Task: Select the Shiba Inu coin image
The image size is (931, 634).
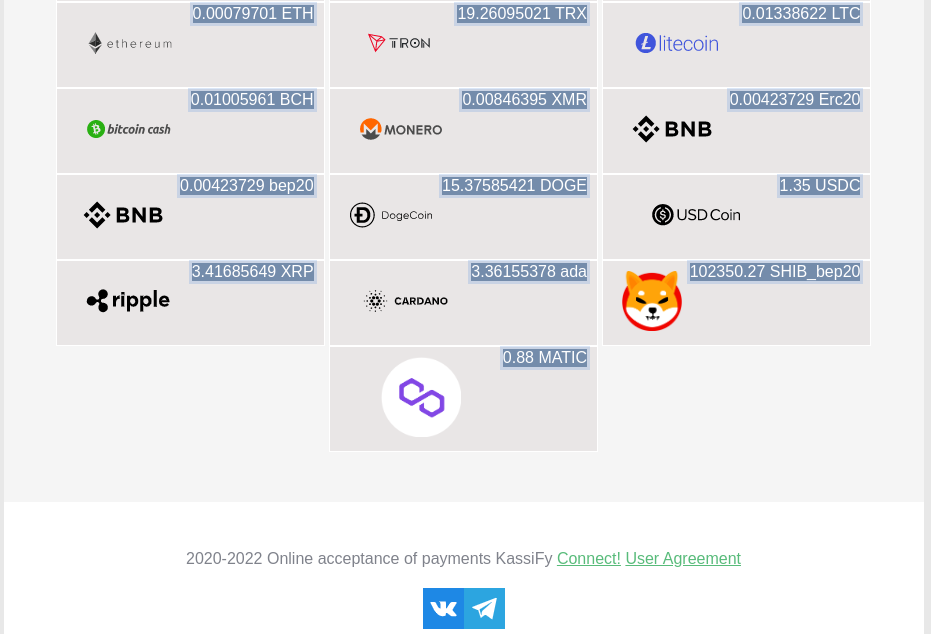Action: click(x=651, y=300)
